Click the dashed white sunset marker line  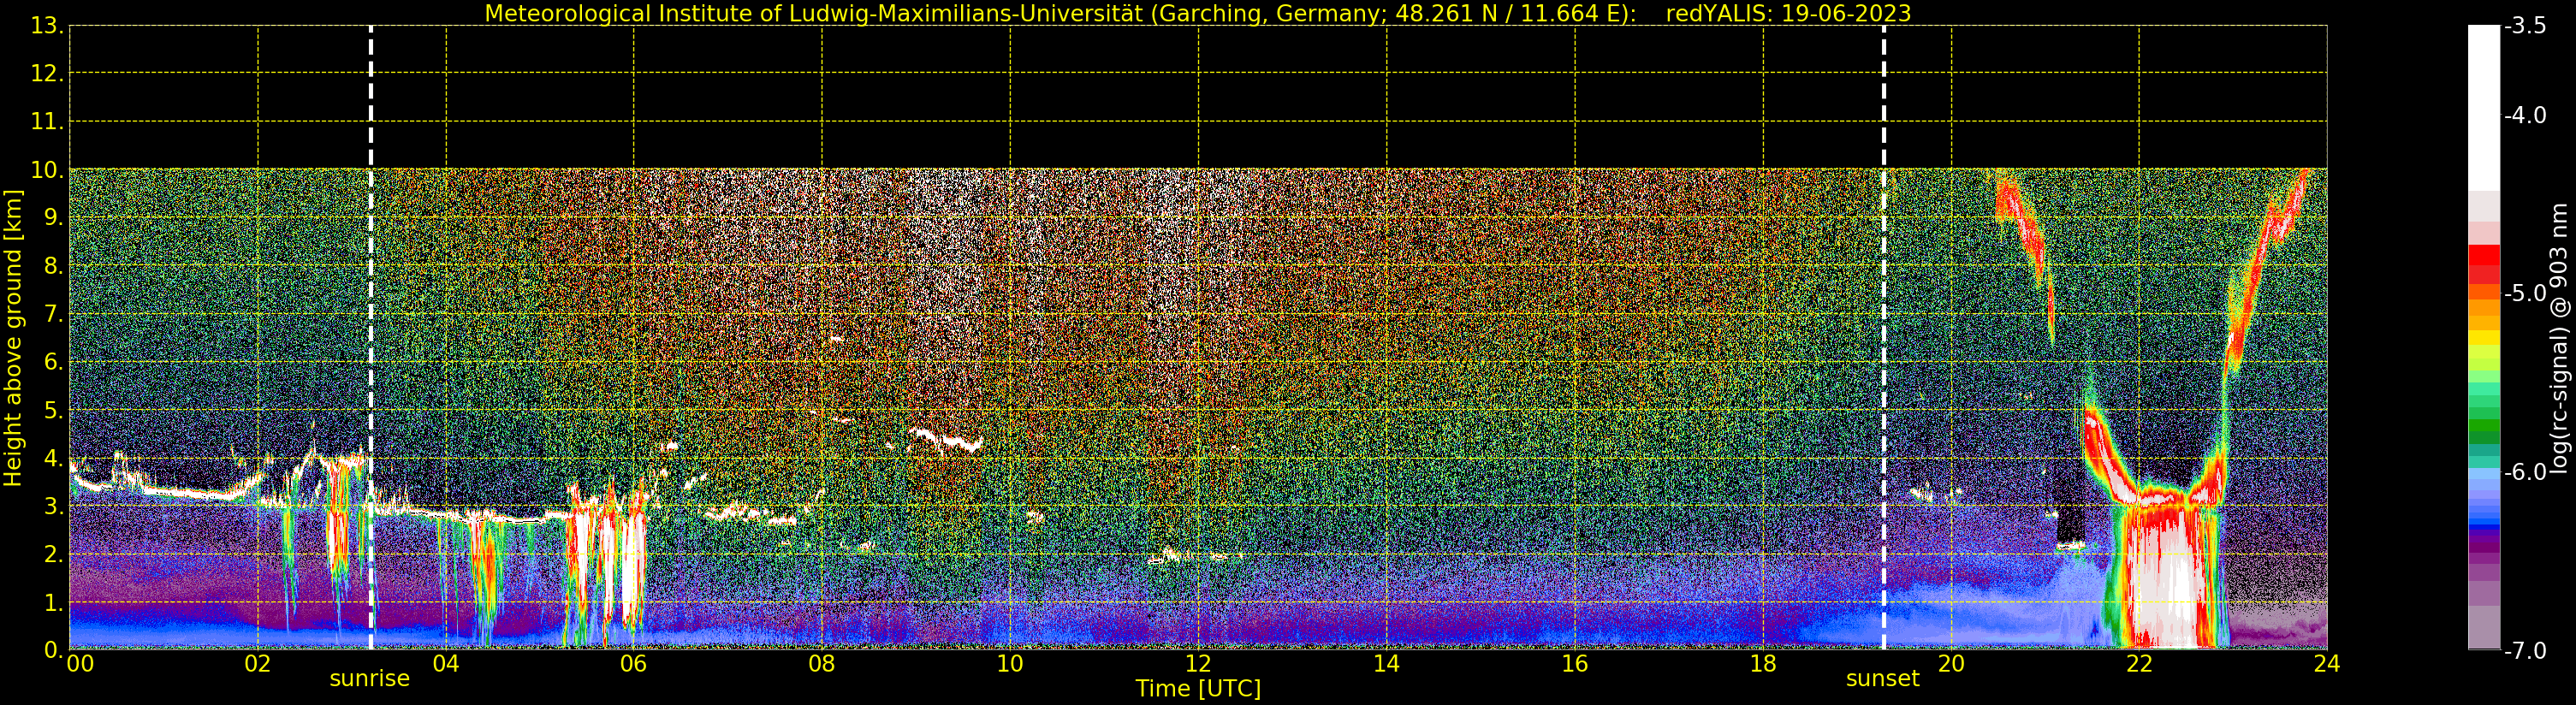click(x=1884, y=337)
